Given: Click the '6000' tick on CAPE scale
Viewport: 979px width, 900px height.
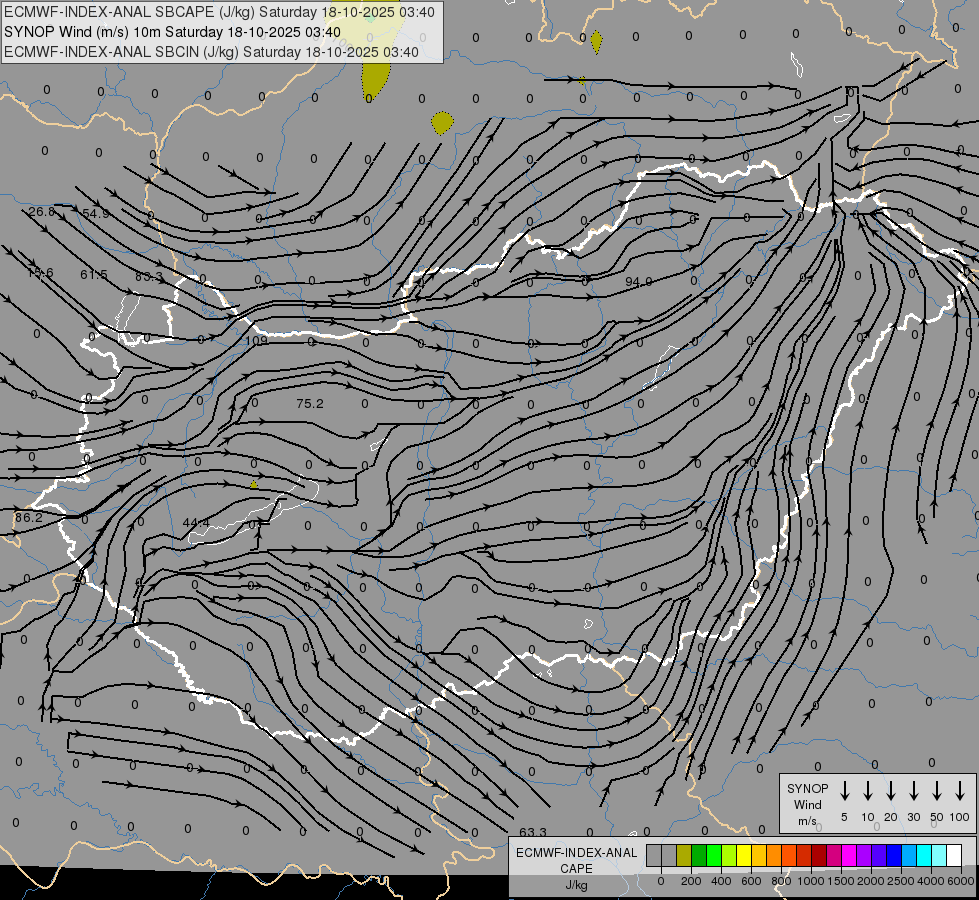Looking at the screenshot, I should (x=961, y=881).
